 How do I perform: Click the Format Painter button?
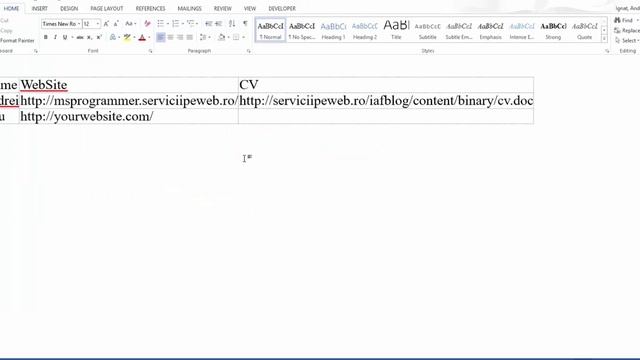(17, 40)
